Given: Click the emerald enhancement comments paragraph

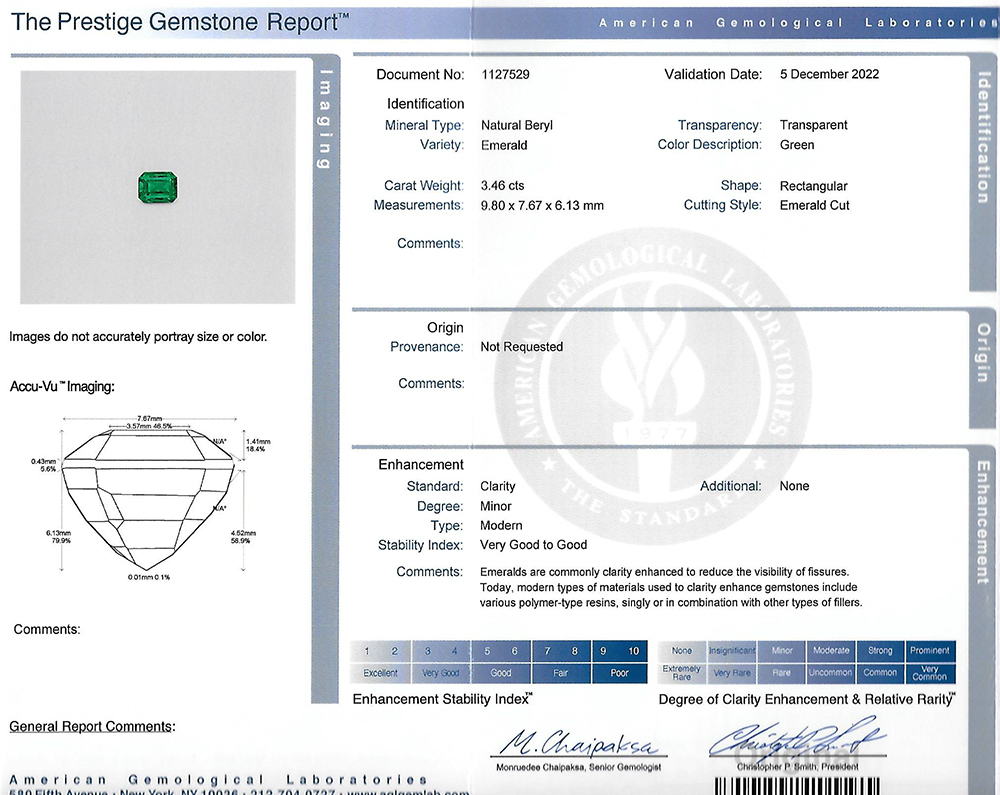Looking at the screenshot, I should pos(671,587).
